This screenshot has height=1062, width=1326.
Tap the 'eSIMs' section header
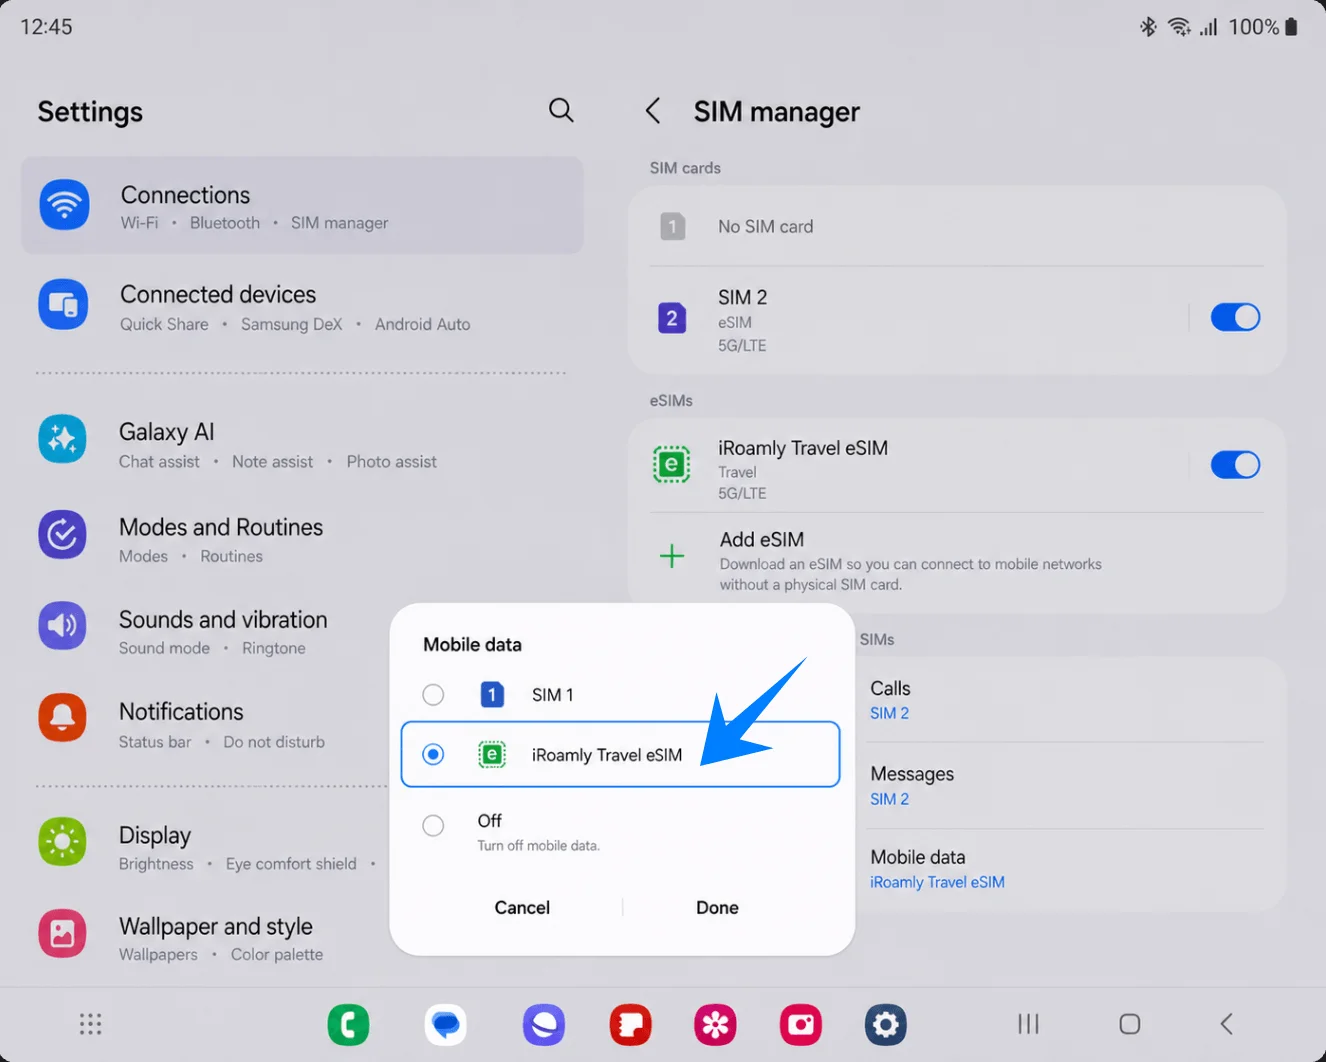(671, 400)
